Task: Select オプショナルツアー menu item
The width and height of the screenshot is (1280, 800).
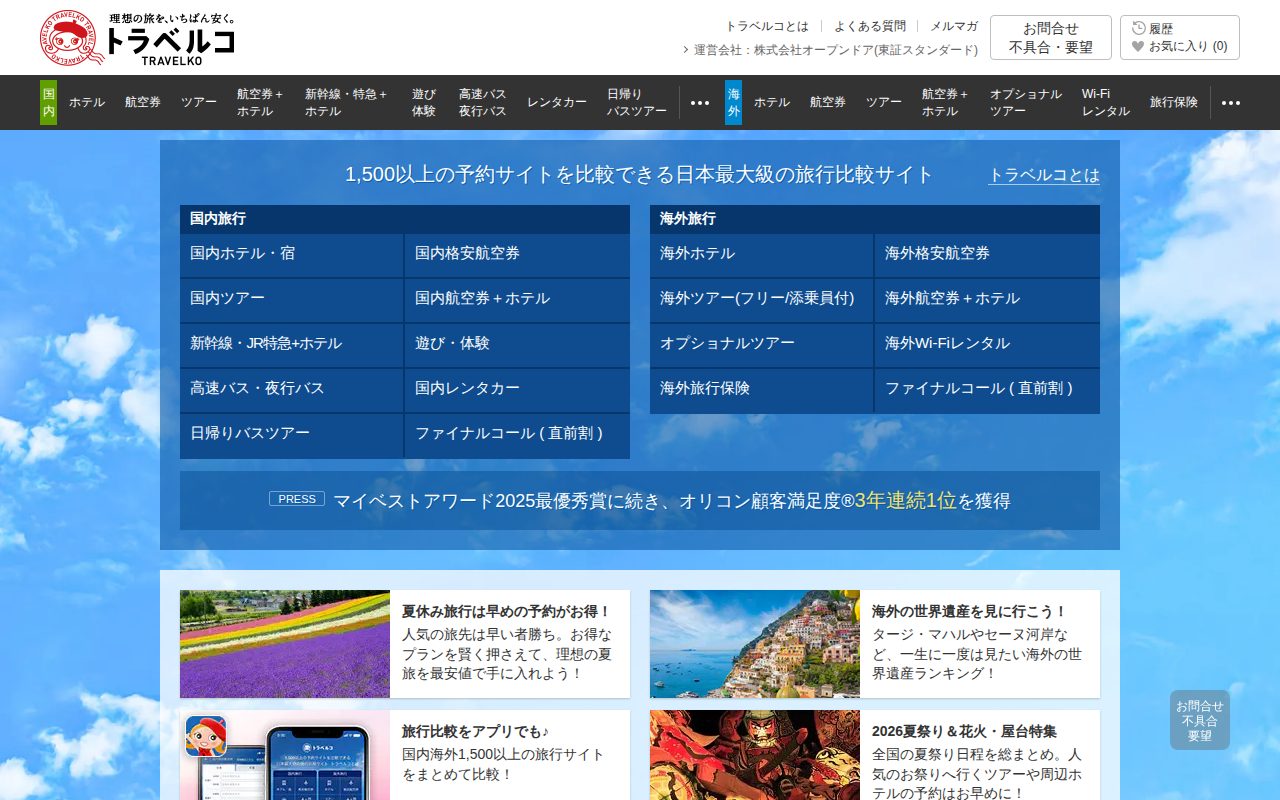Action: click(1026, 102)
